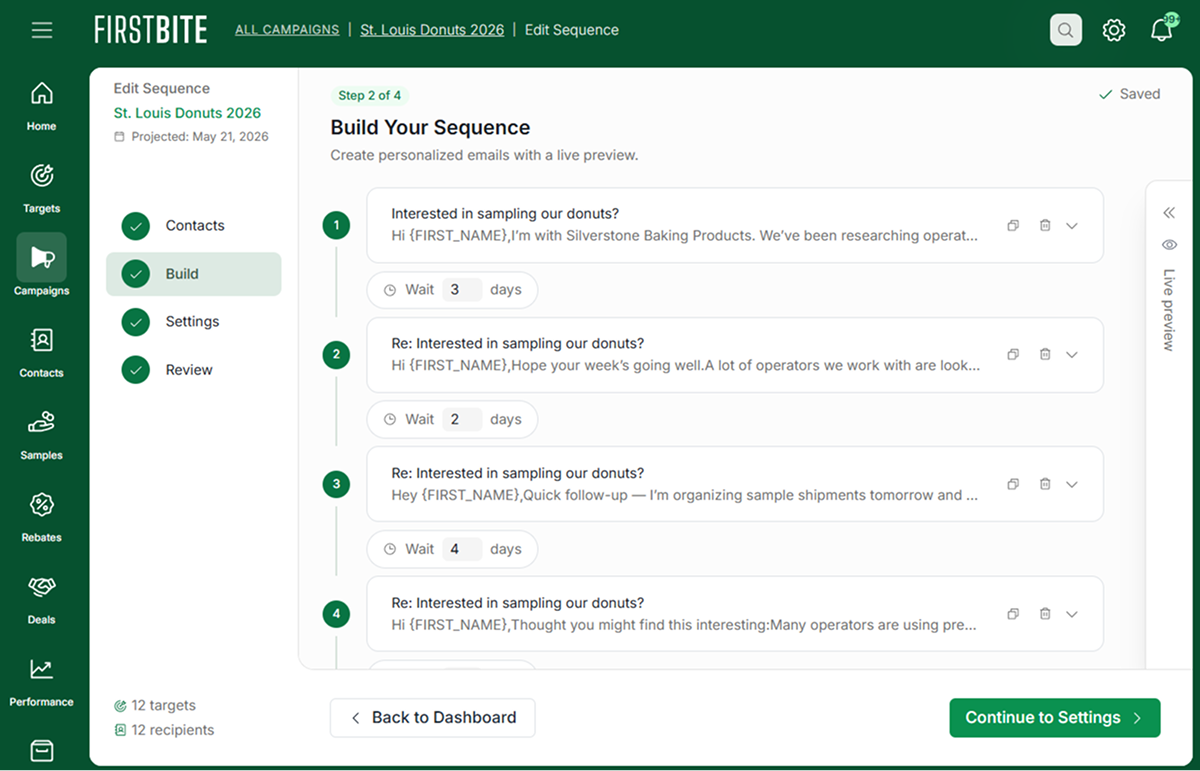Viewport: 1200px width, 771px height.
Task: Click the 'Step 2 of 4' badge
Action: coord(370,96)
